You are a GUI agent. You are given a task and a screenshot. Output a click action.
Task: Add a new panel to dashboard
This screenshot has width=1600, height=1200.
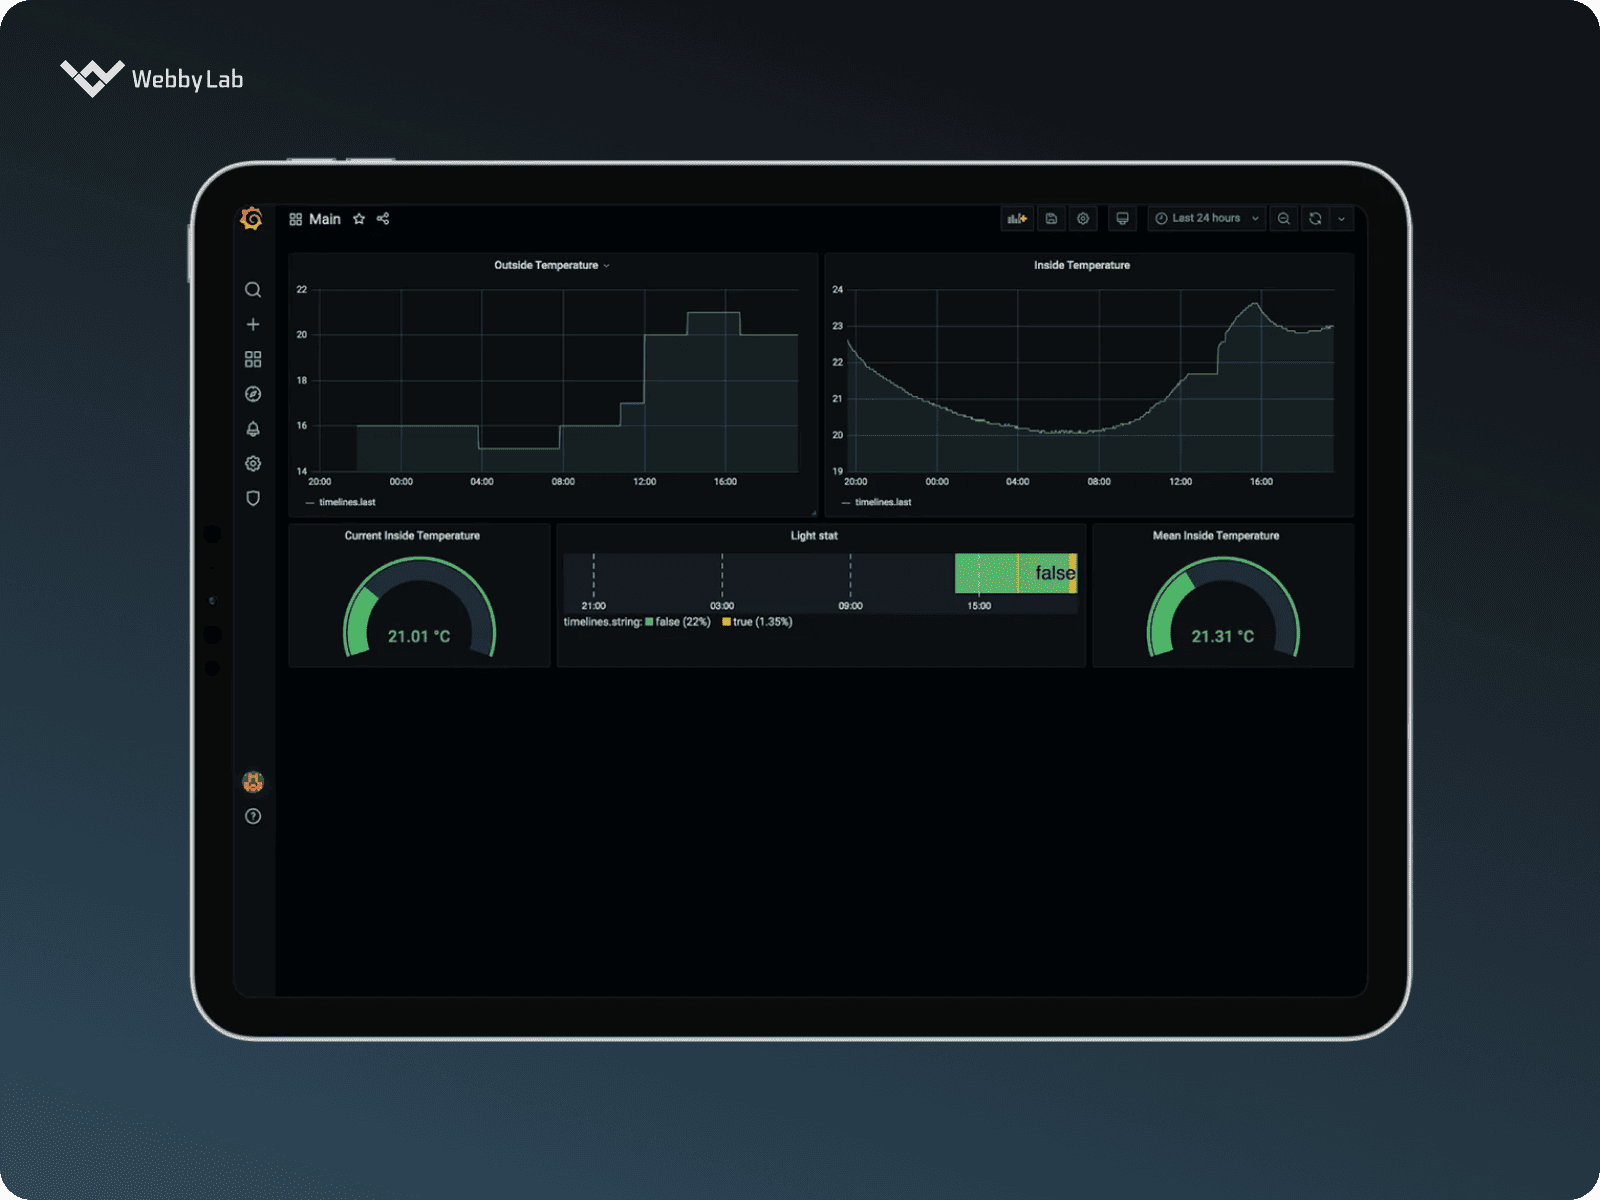1017,218
